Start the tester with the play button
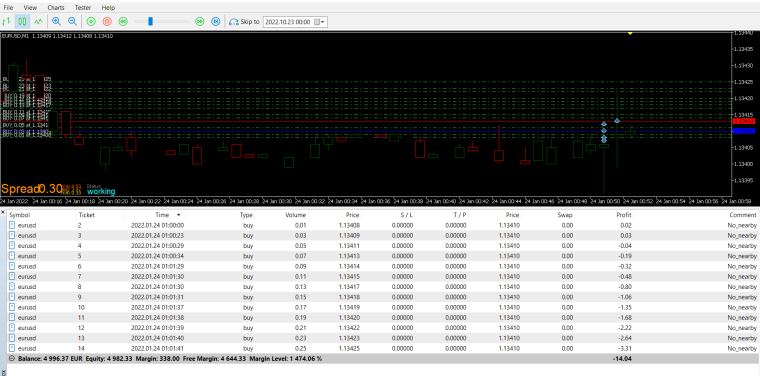The image size is (760, 376). tap(91, 21)
